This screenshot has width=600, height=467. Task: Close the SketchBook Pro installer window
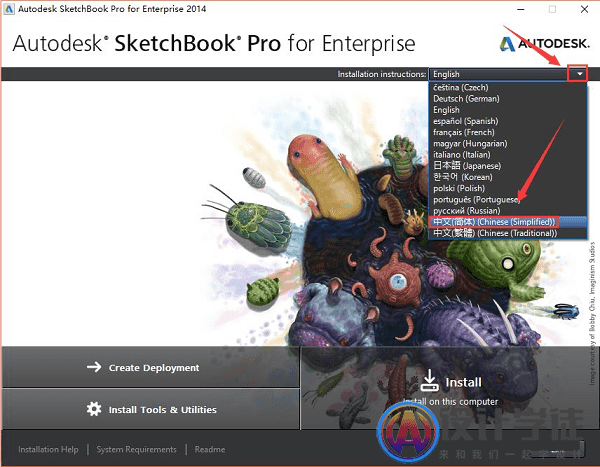[584, 9]
